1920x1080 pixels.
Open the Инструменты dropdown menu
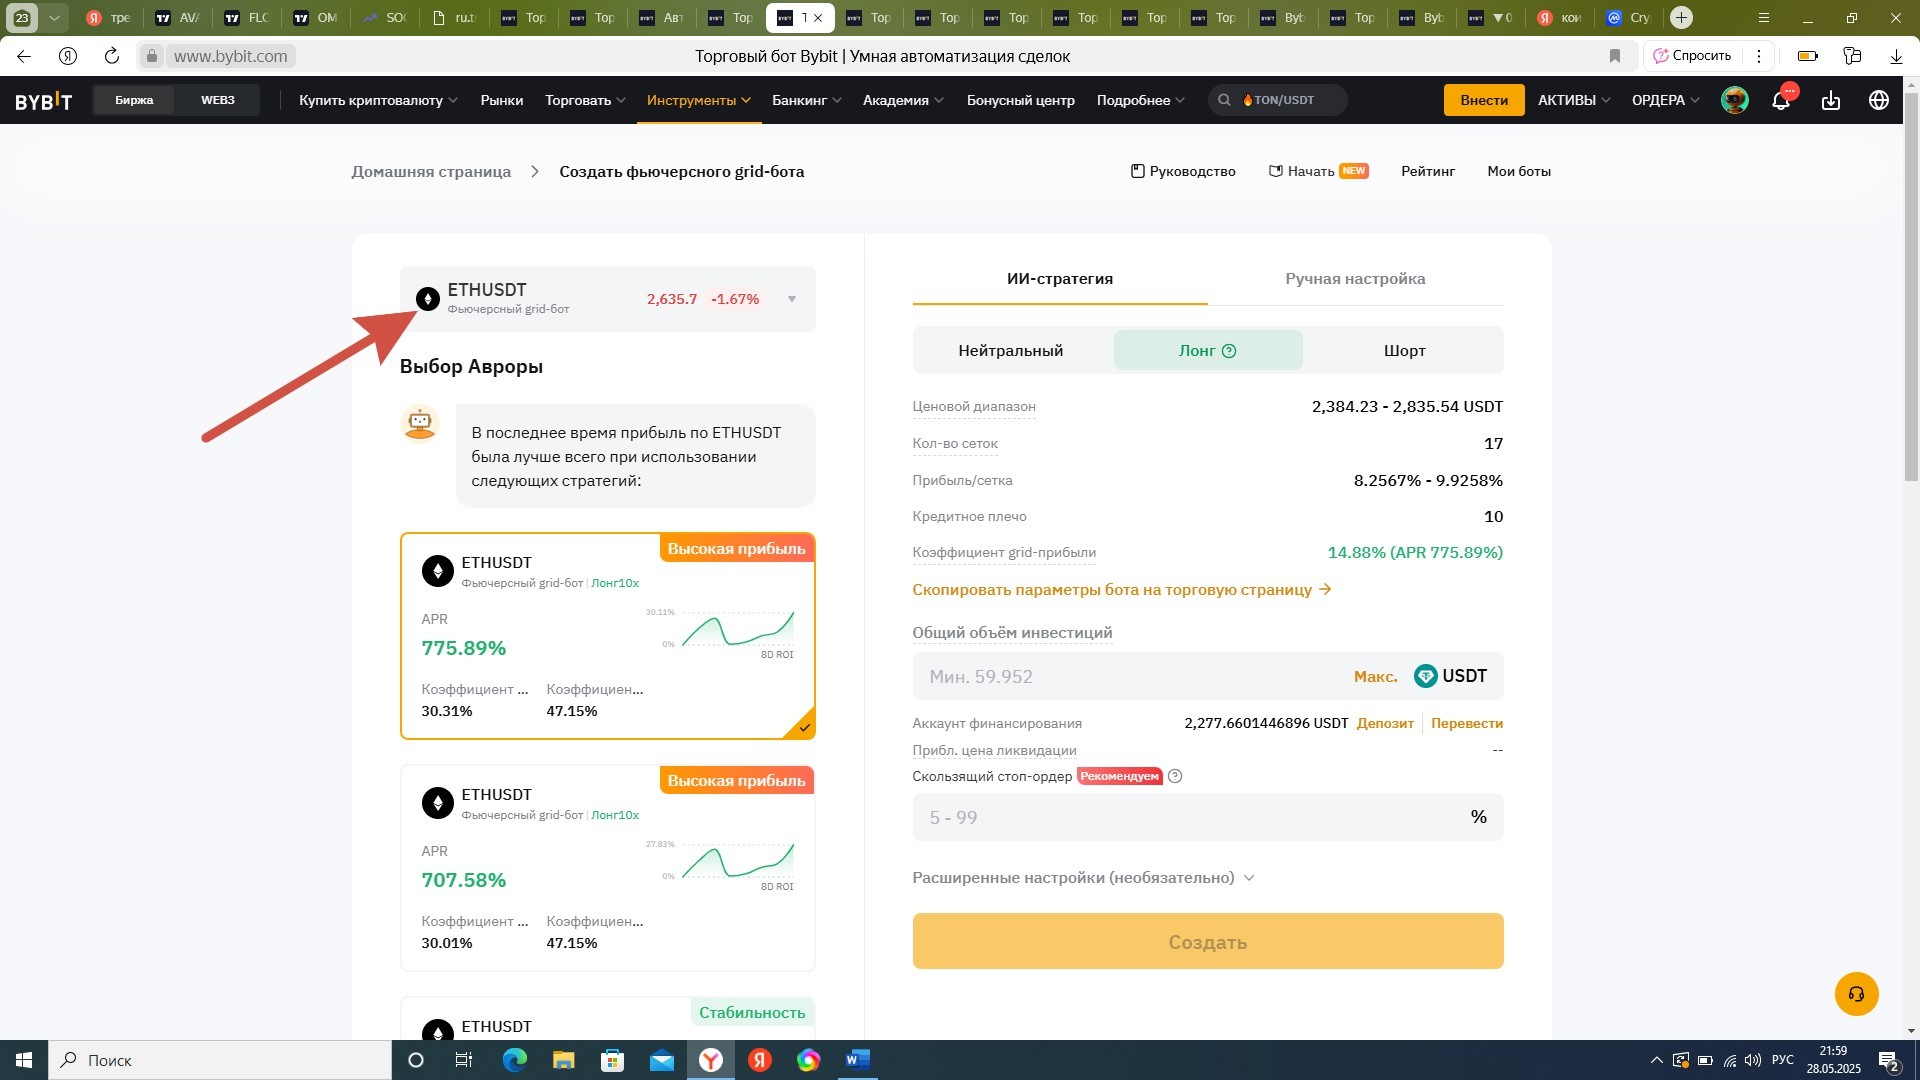coord(699,100)
